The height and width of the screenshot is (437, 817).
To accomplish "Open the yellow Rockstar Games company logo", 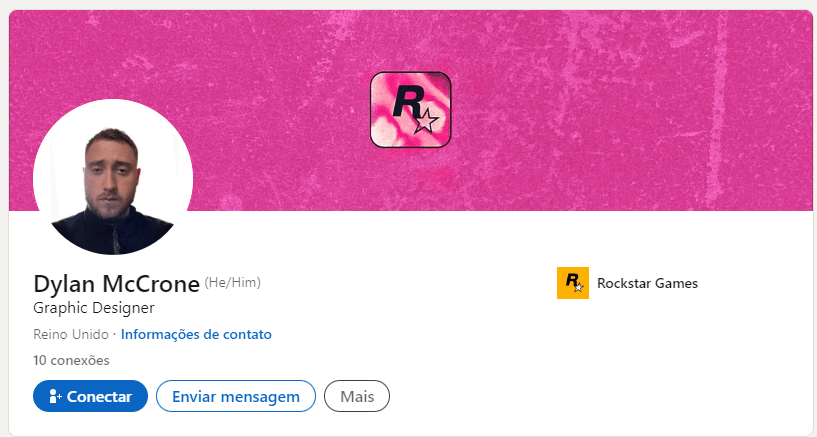I will [573, 283].
